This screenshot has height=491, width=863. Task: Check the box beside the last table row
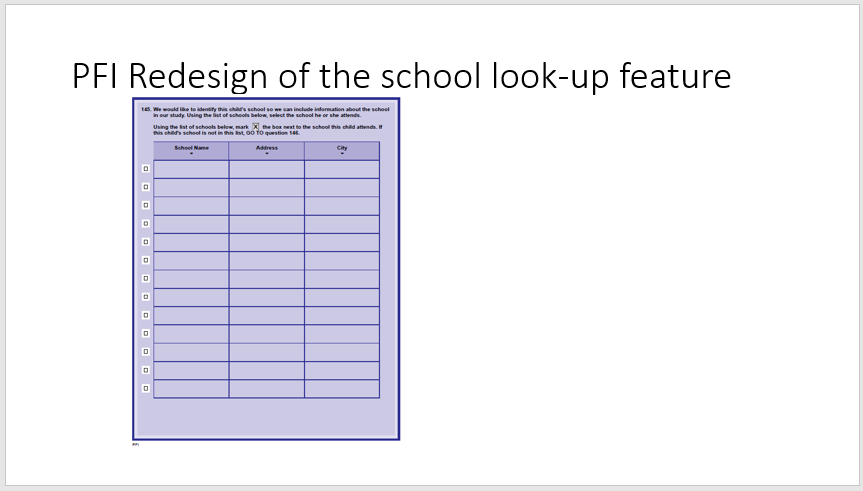tap(145, 388)
